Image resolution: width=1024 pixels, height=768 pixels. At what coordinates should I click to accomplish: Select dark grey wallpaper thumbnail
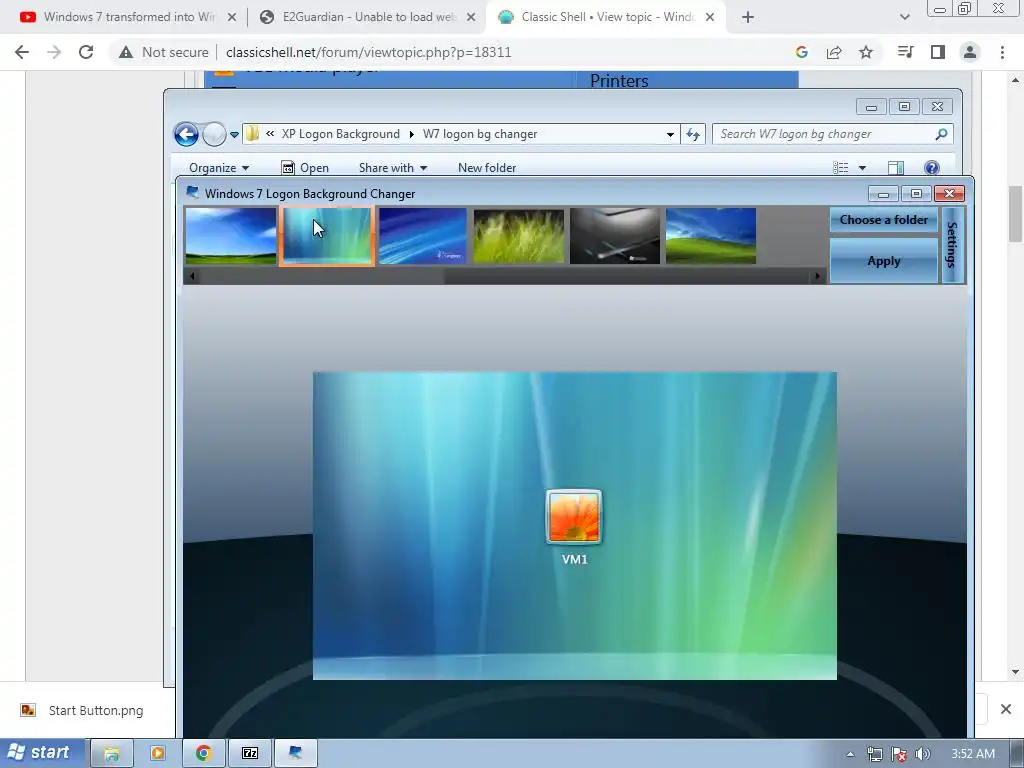(615, 236)
